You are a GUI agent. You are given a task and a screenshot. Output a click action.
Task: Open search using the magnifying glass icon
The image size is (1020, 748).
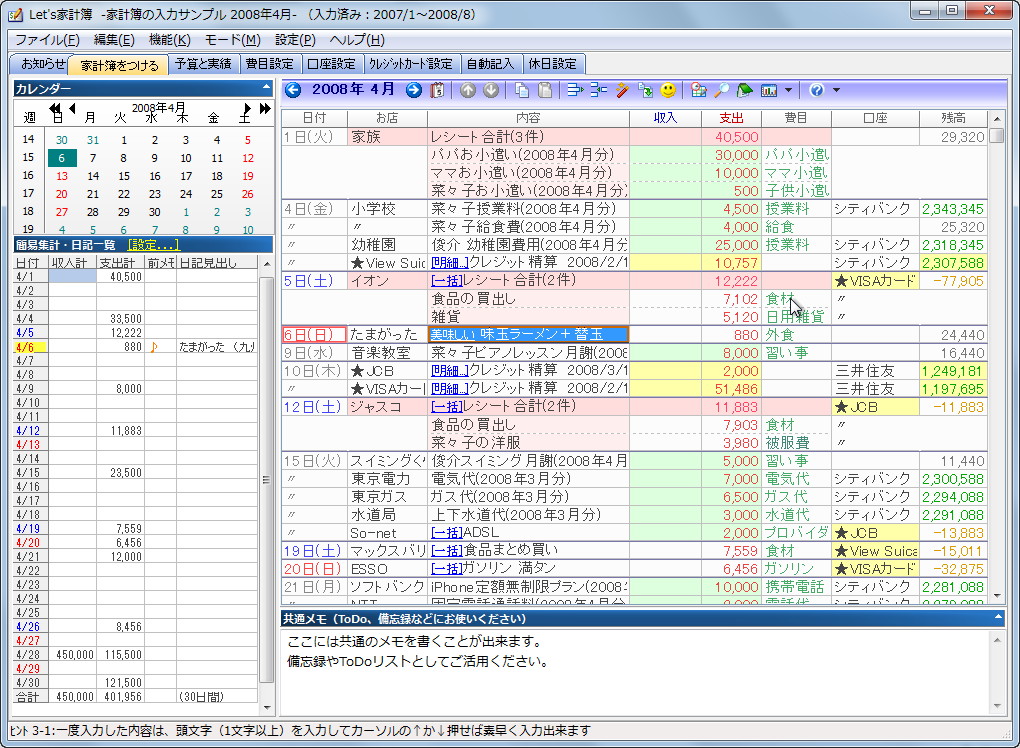pyautogui.click(x=722, y=90)
